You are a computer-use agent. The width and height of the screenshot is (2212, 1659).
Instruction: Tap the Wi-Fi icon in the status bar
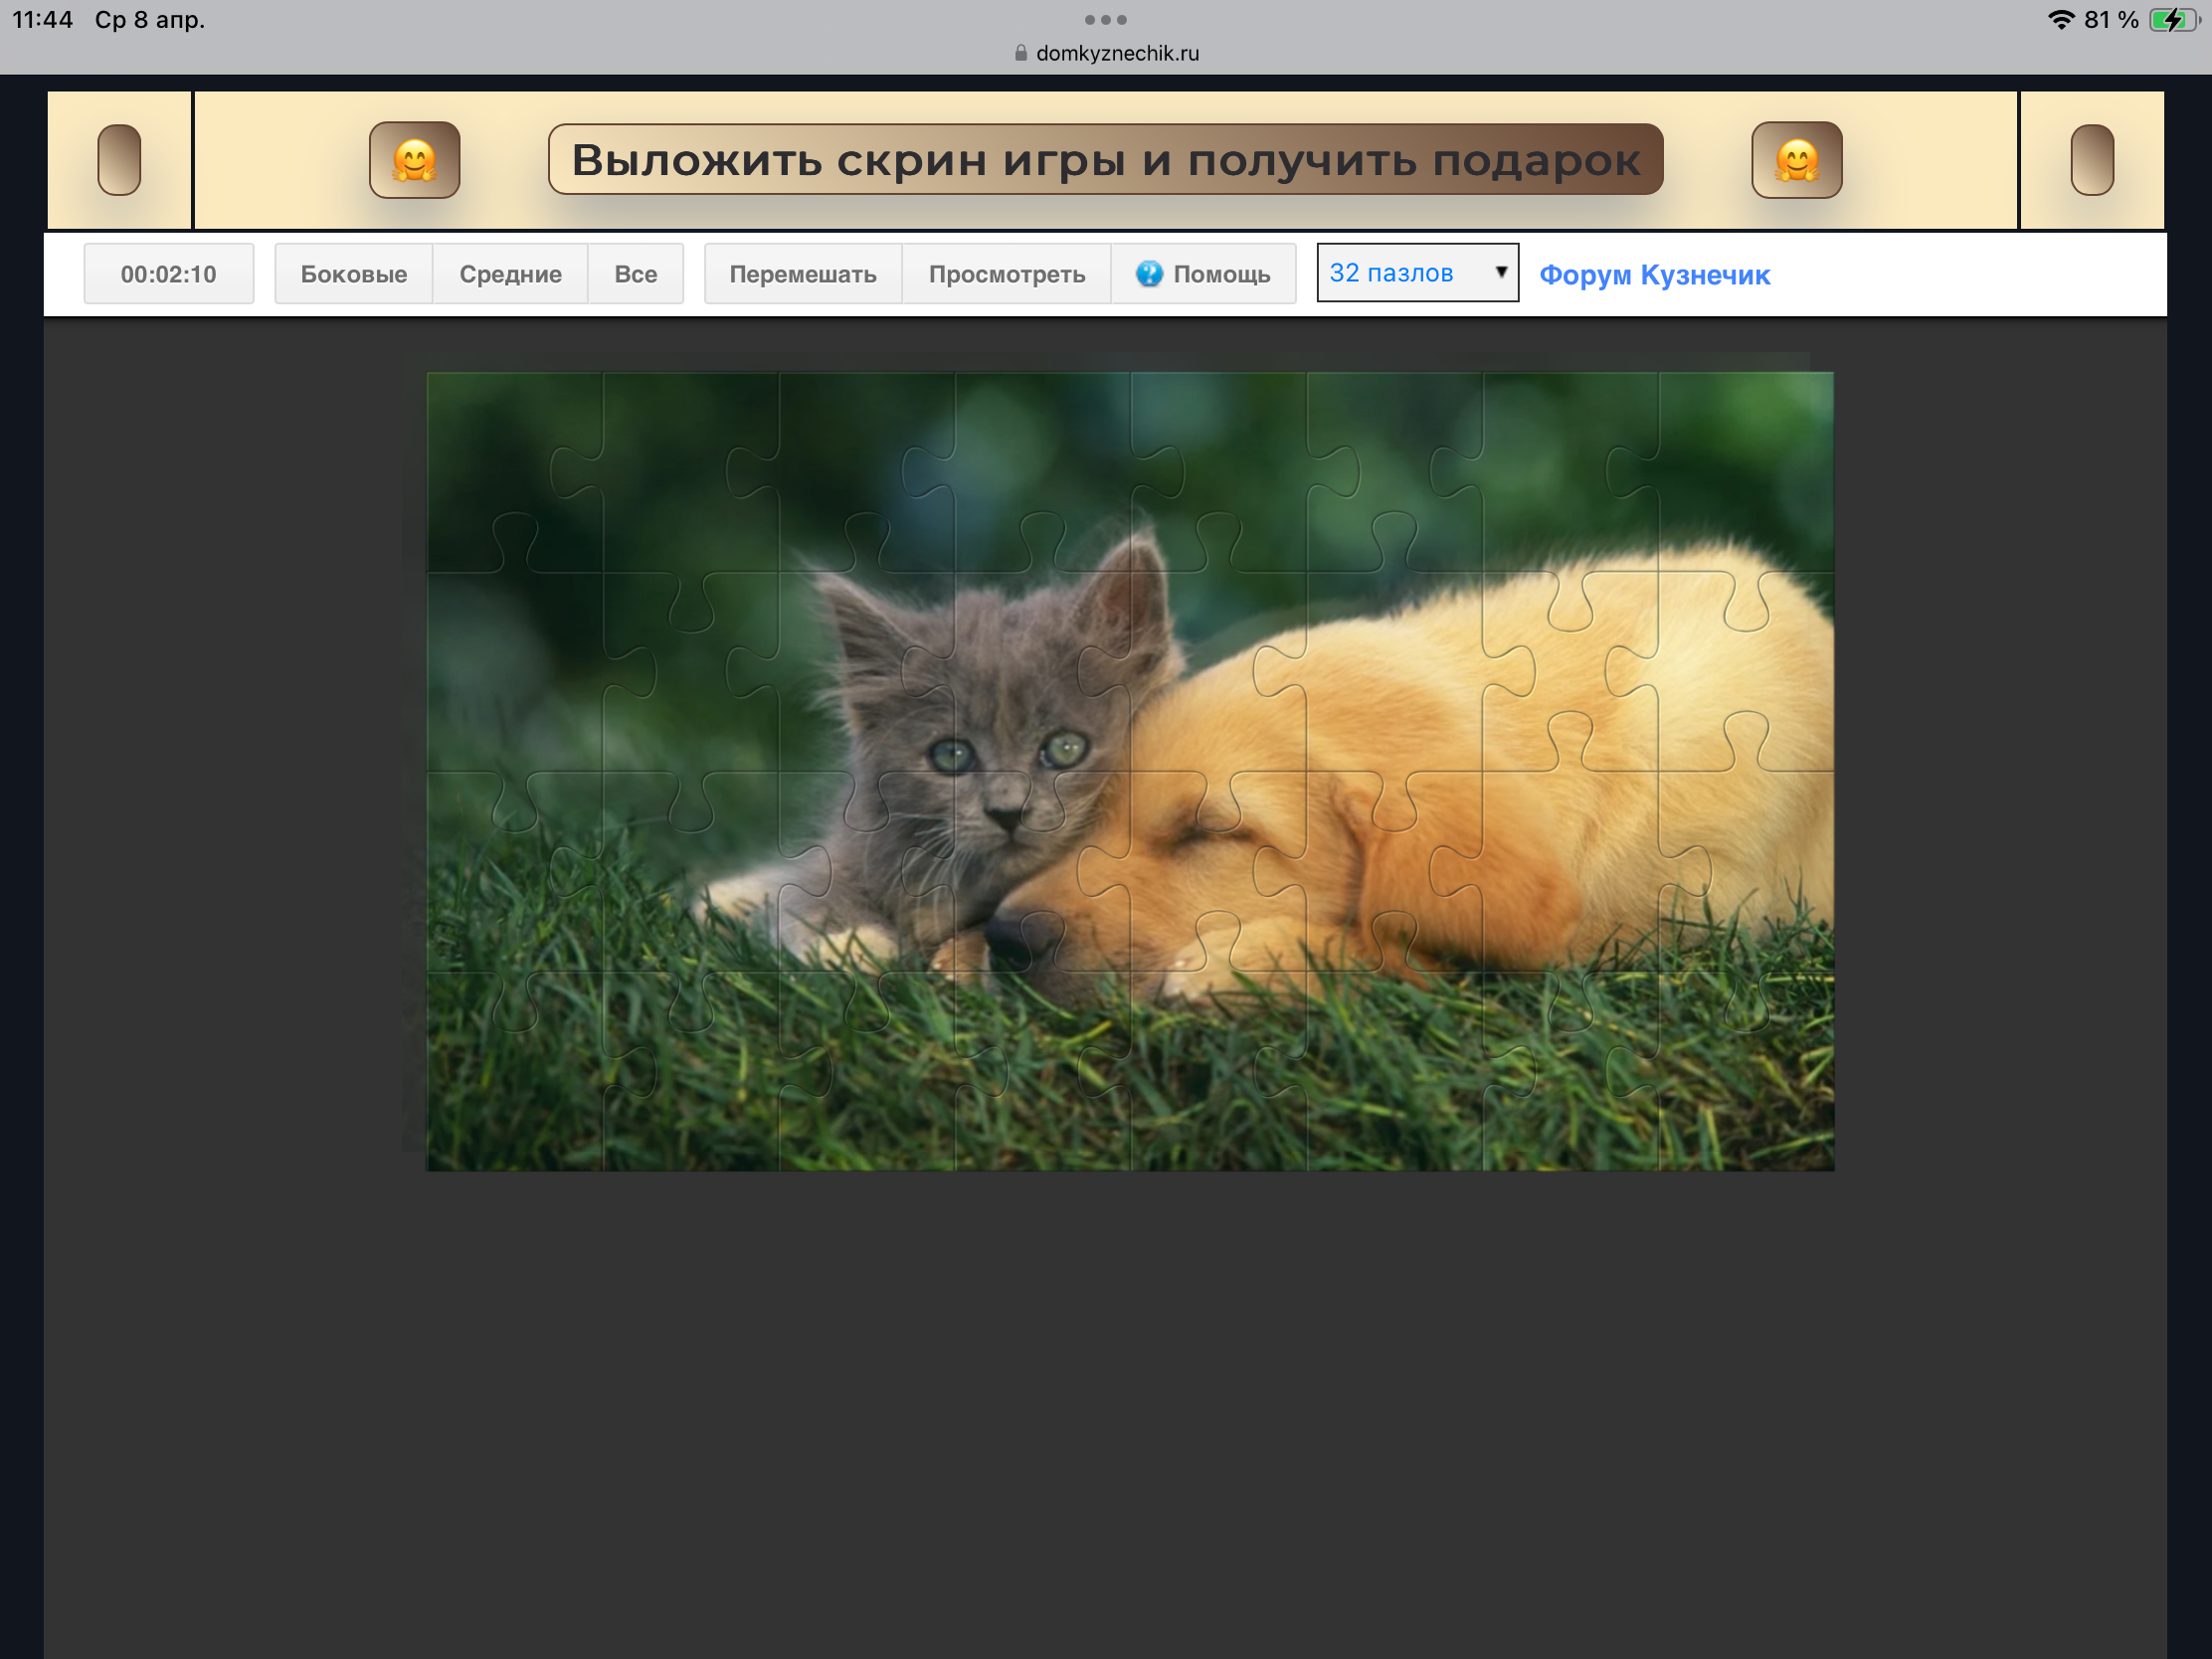click(2060, 19)
